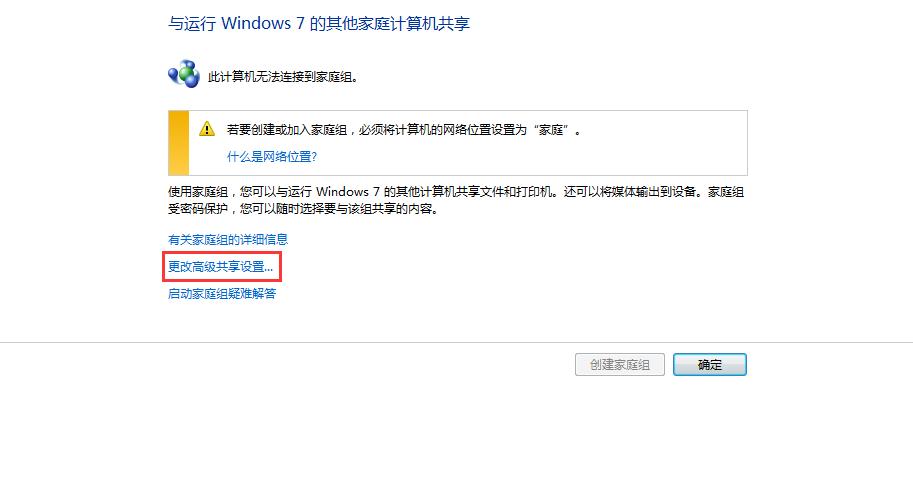This screenshot has height=496, width=913.
Task: Click the yellow stripe of the warning box
Action: 179,143
